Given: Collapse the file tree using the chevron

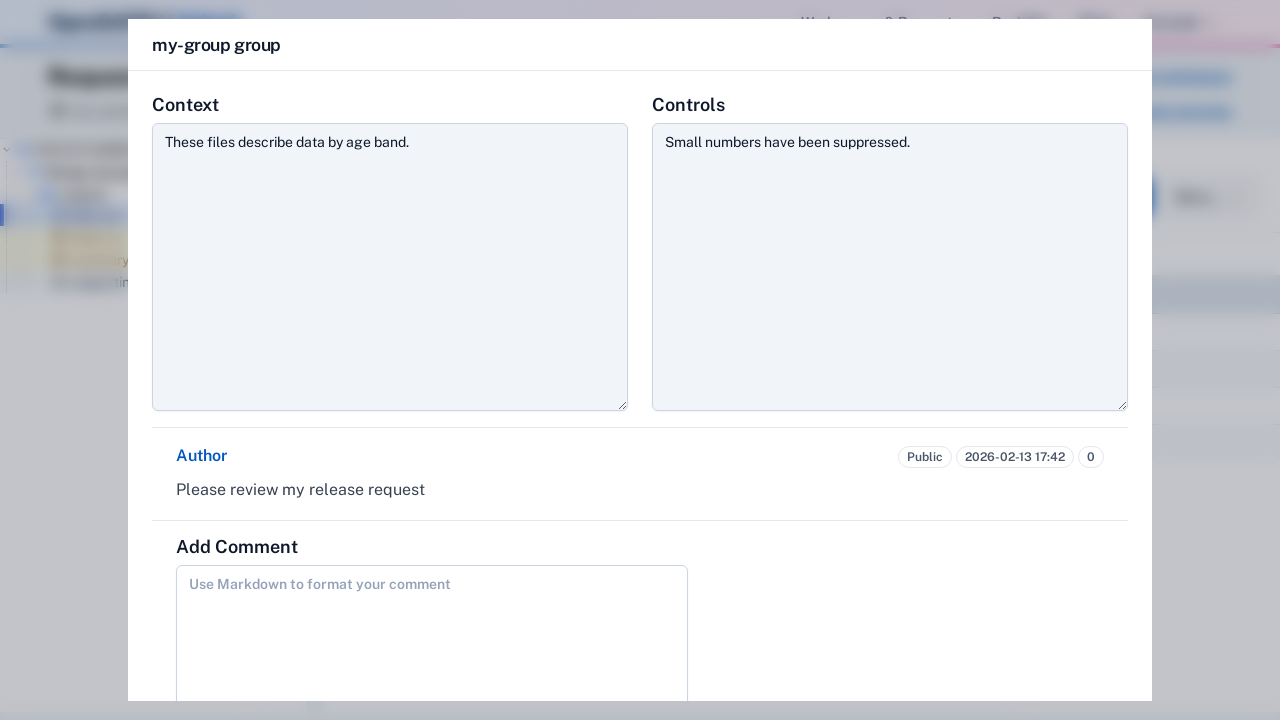Looking at the screenshot, I should pyautogui.click(x=6, y=148).
